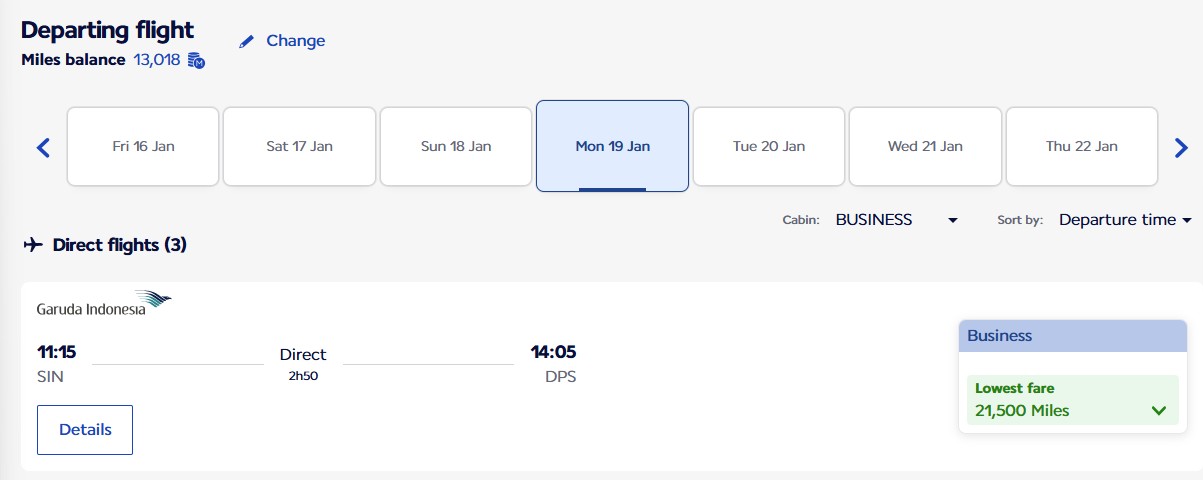Show later dates with right arrow
This screenshot has width=1203, height=480.
pos(1181,148)
